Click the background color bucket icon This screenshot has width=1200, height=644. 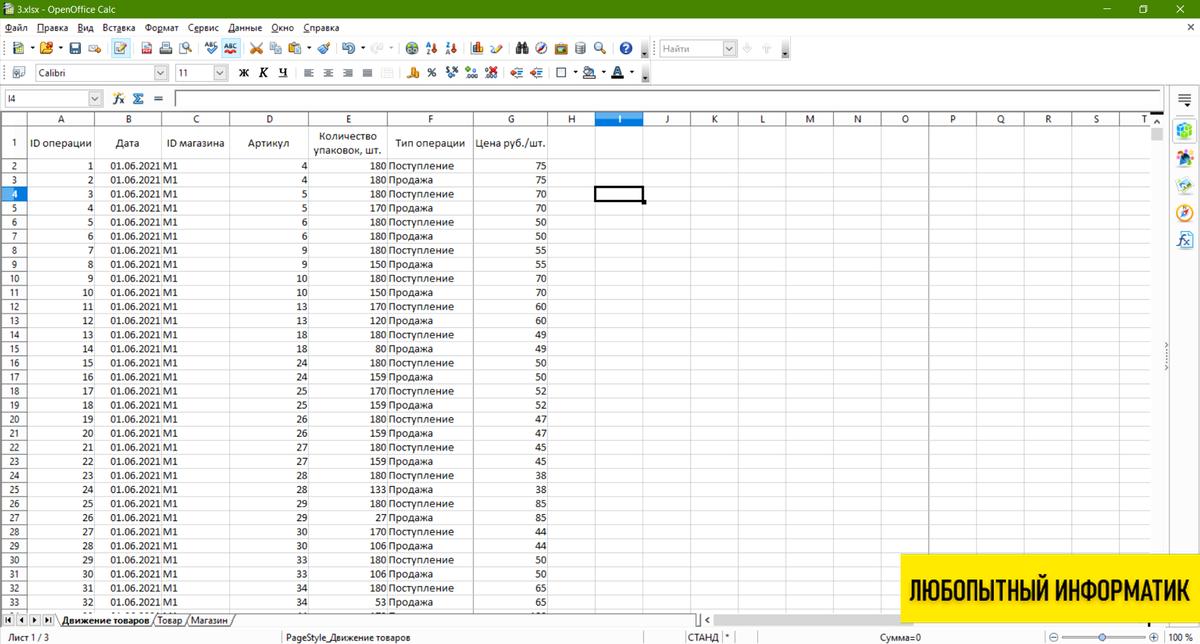click(x=588, y=73)
